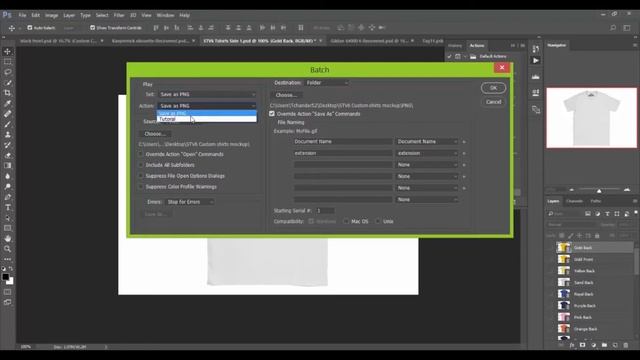
Task: Open workspace switcher icon at top right
Action: coord(627,28)
